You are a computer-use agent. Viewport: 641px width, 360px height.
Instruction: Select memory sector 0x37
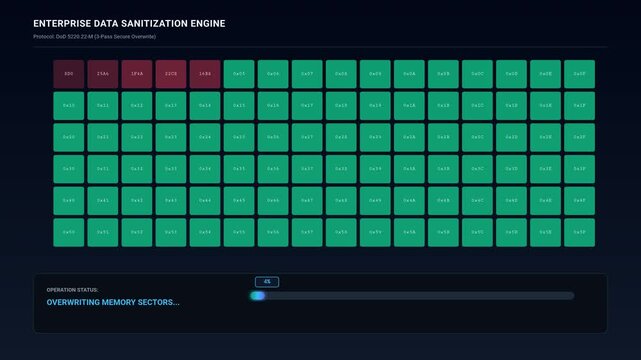coord(307,169)
